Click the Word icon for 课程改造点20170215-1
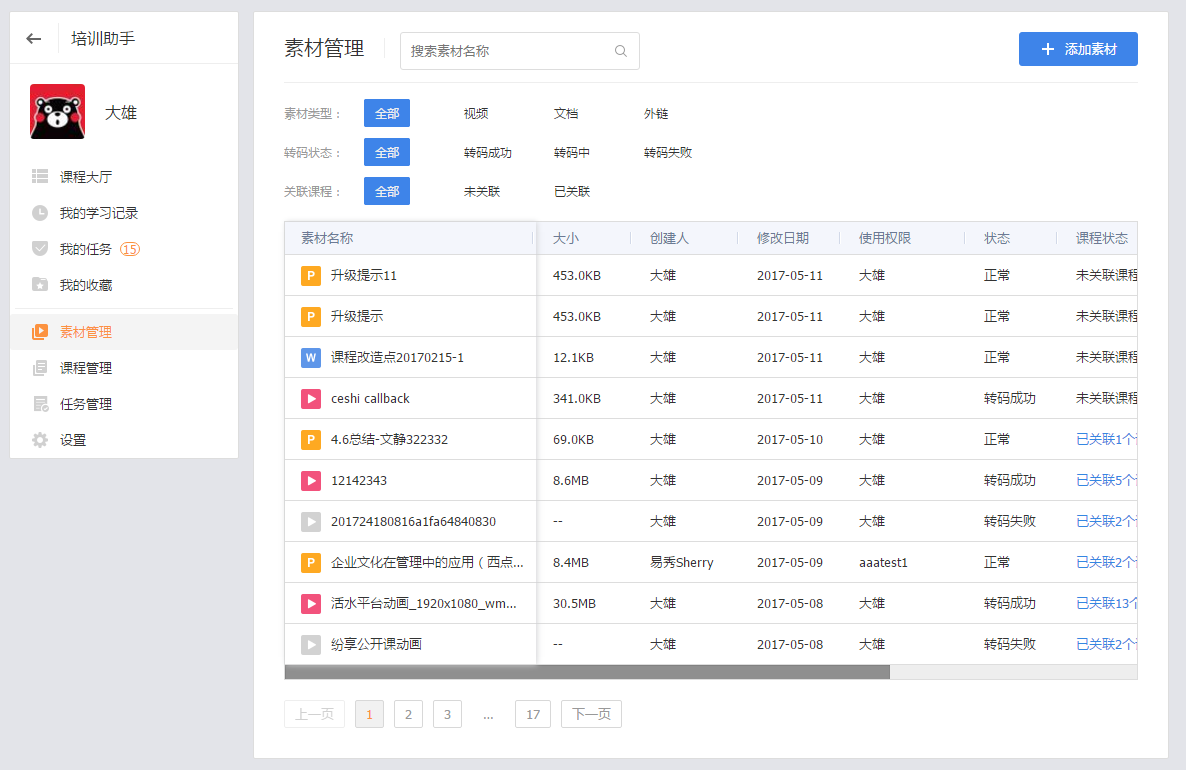 (311, 357)
